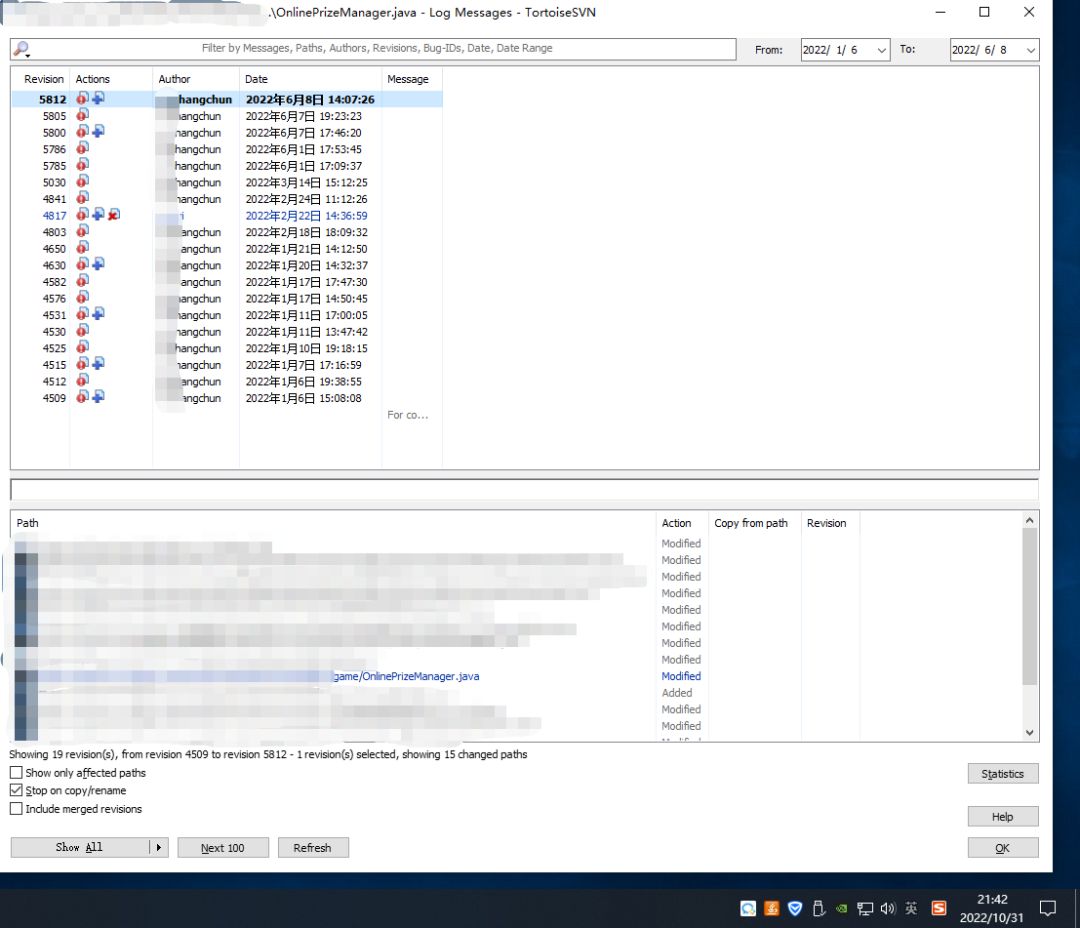
Task: Open the Statistics dialog
Action: pyautogui.click(x=1002, y=774)
